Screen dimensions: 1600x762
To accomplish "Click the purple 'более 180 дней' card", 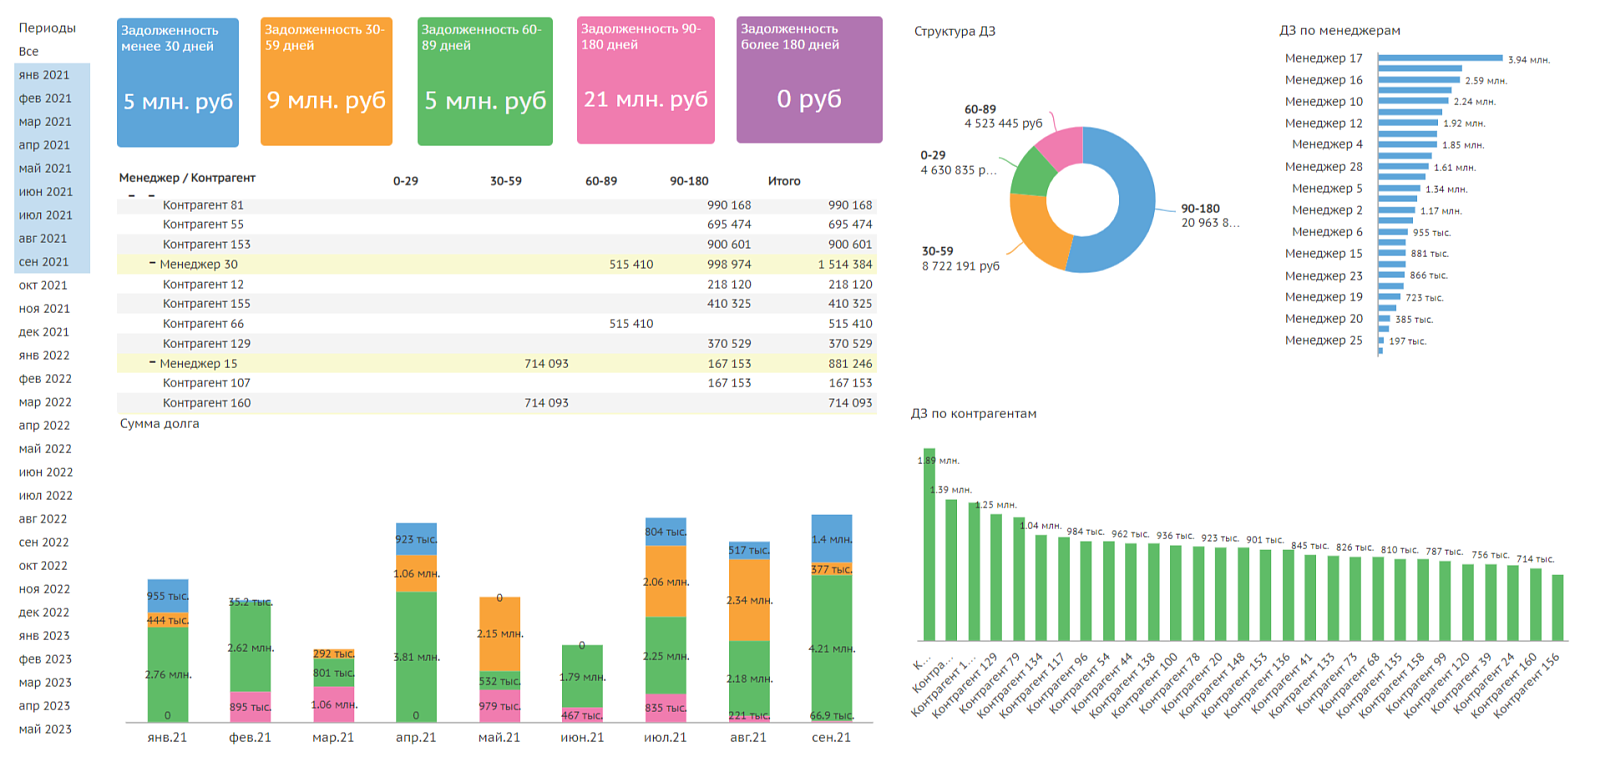I will (x=809, y=79).
